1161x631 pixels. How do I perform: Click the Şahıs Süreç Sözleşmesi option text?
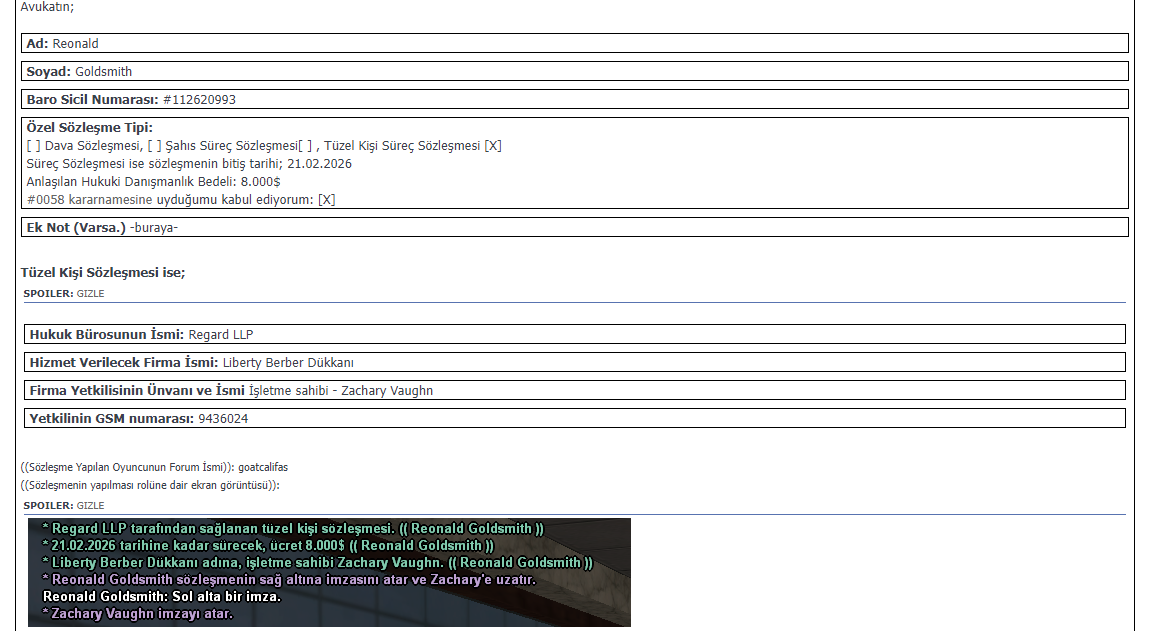point(232,146)
